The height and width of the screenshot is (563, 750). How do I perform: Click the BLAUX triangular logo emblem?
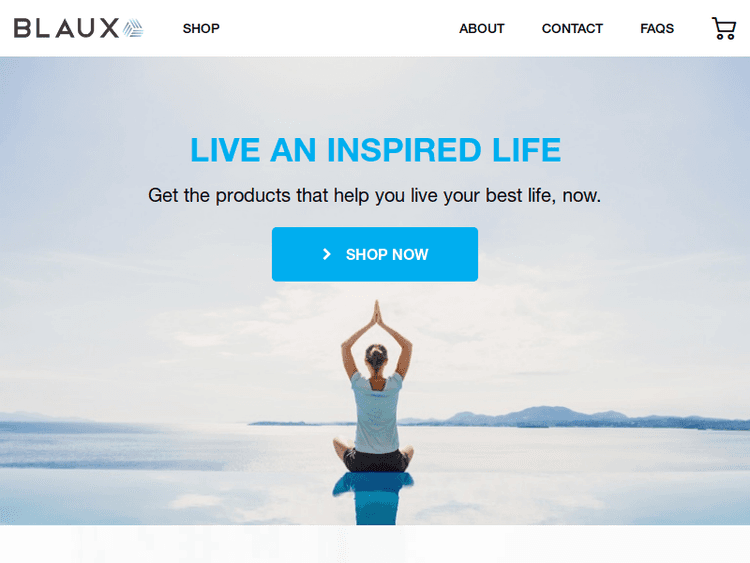tap(133, 28)
